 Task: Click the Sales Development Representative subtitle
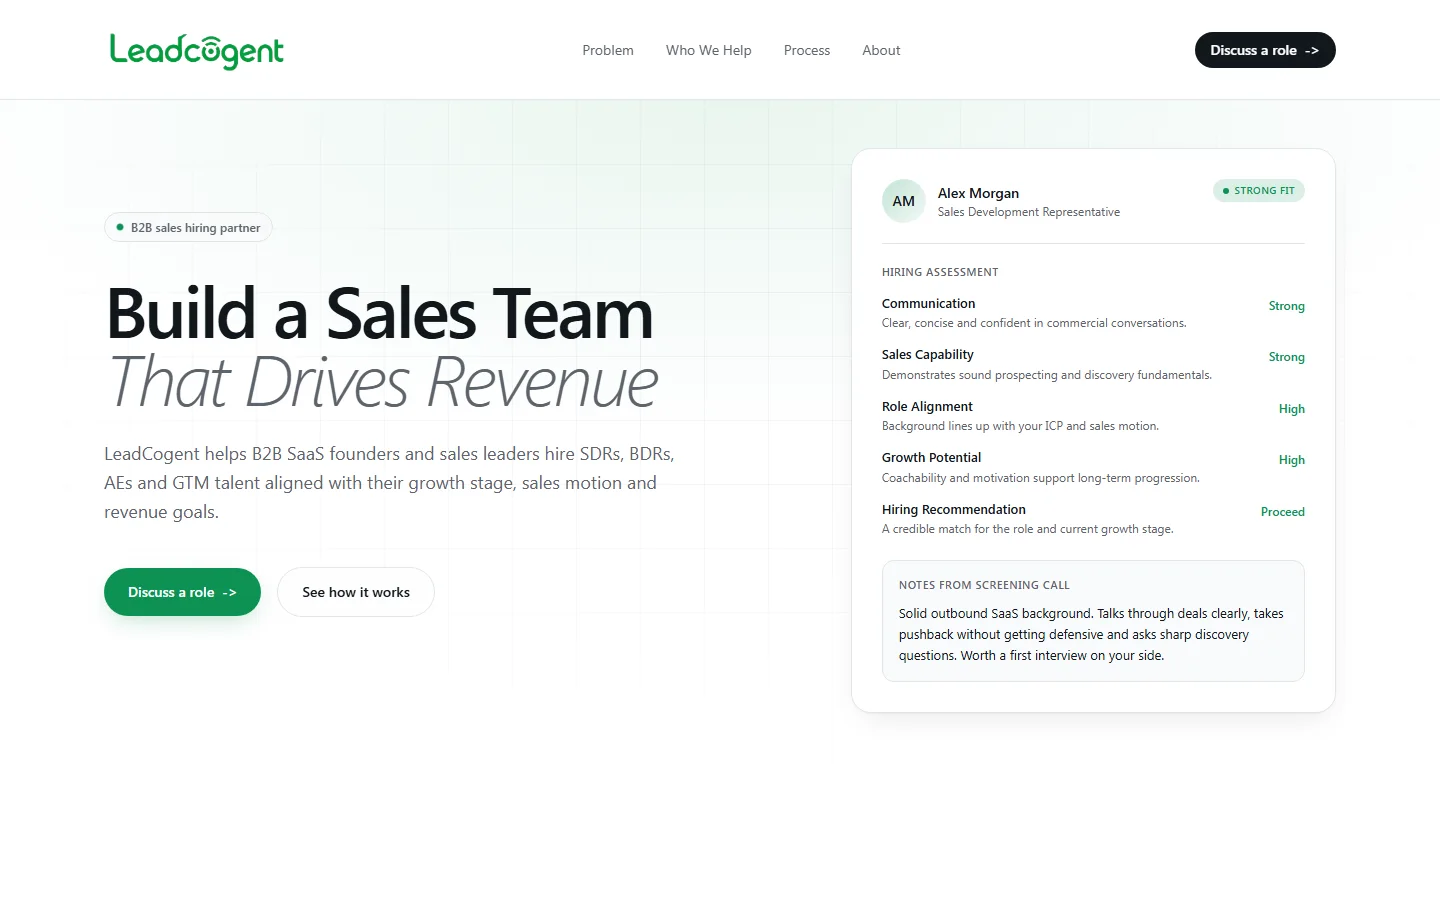point(1029,212)
